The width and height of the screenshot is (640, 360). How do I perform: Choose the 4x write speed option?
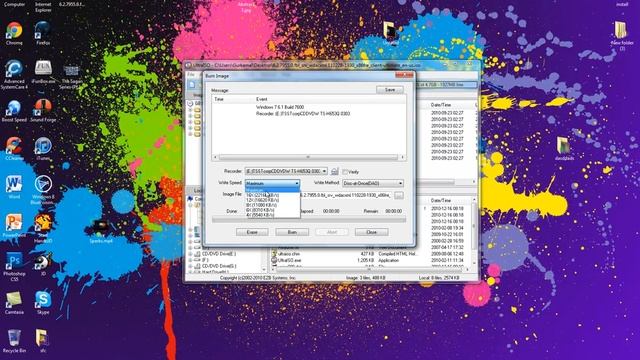pyautogui.click(x=273, y=215)
